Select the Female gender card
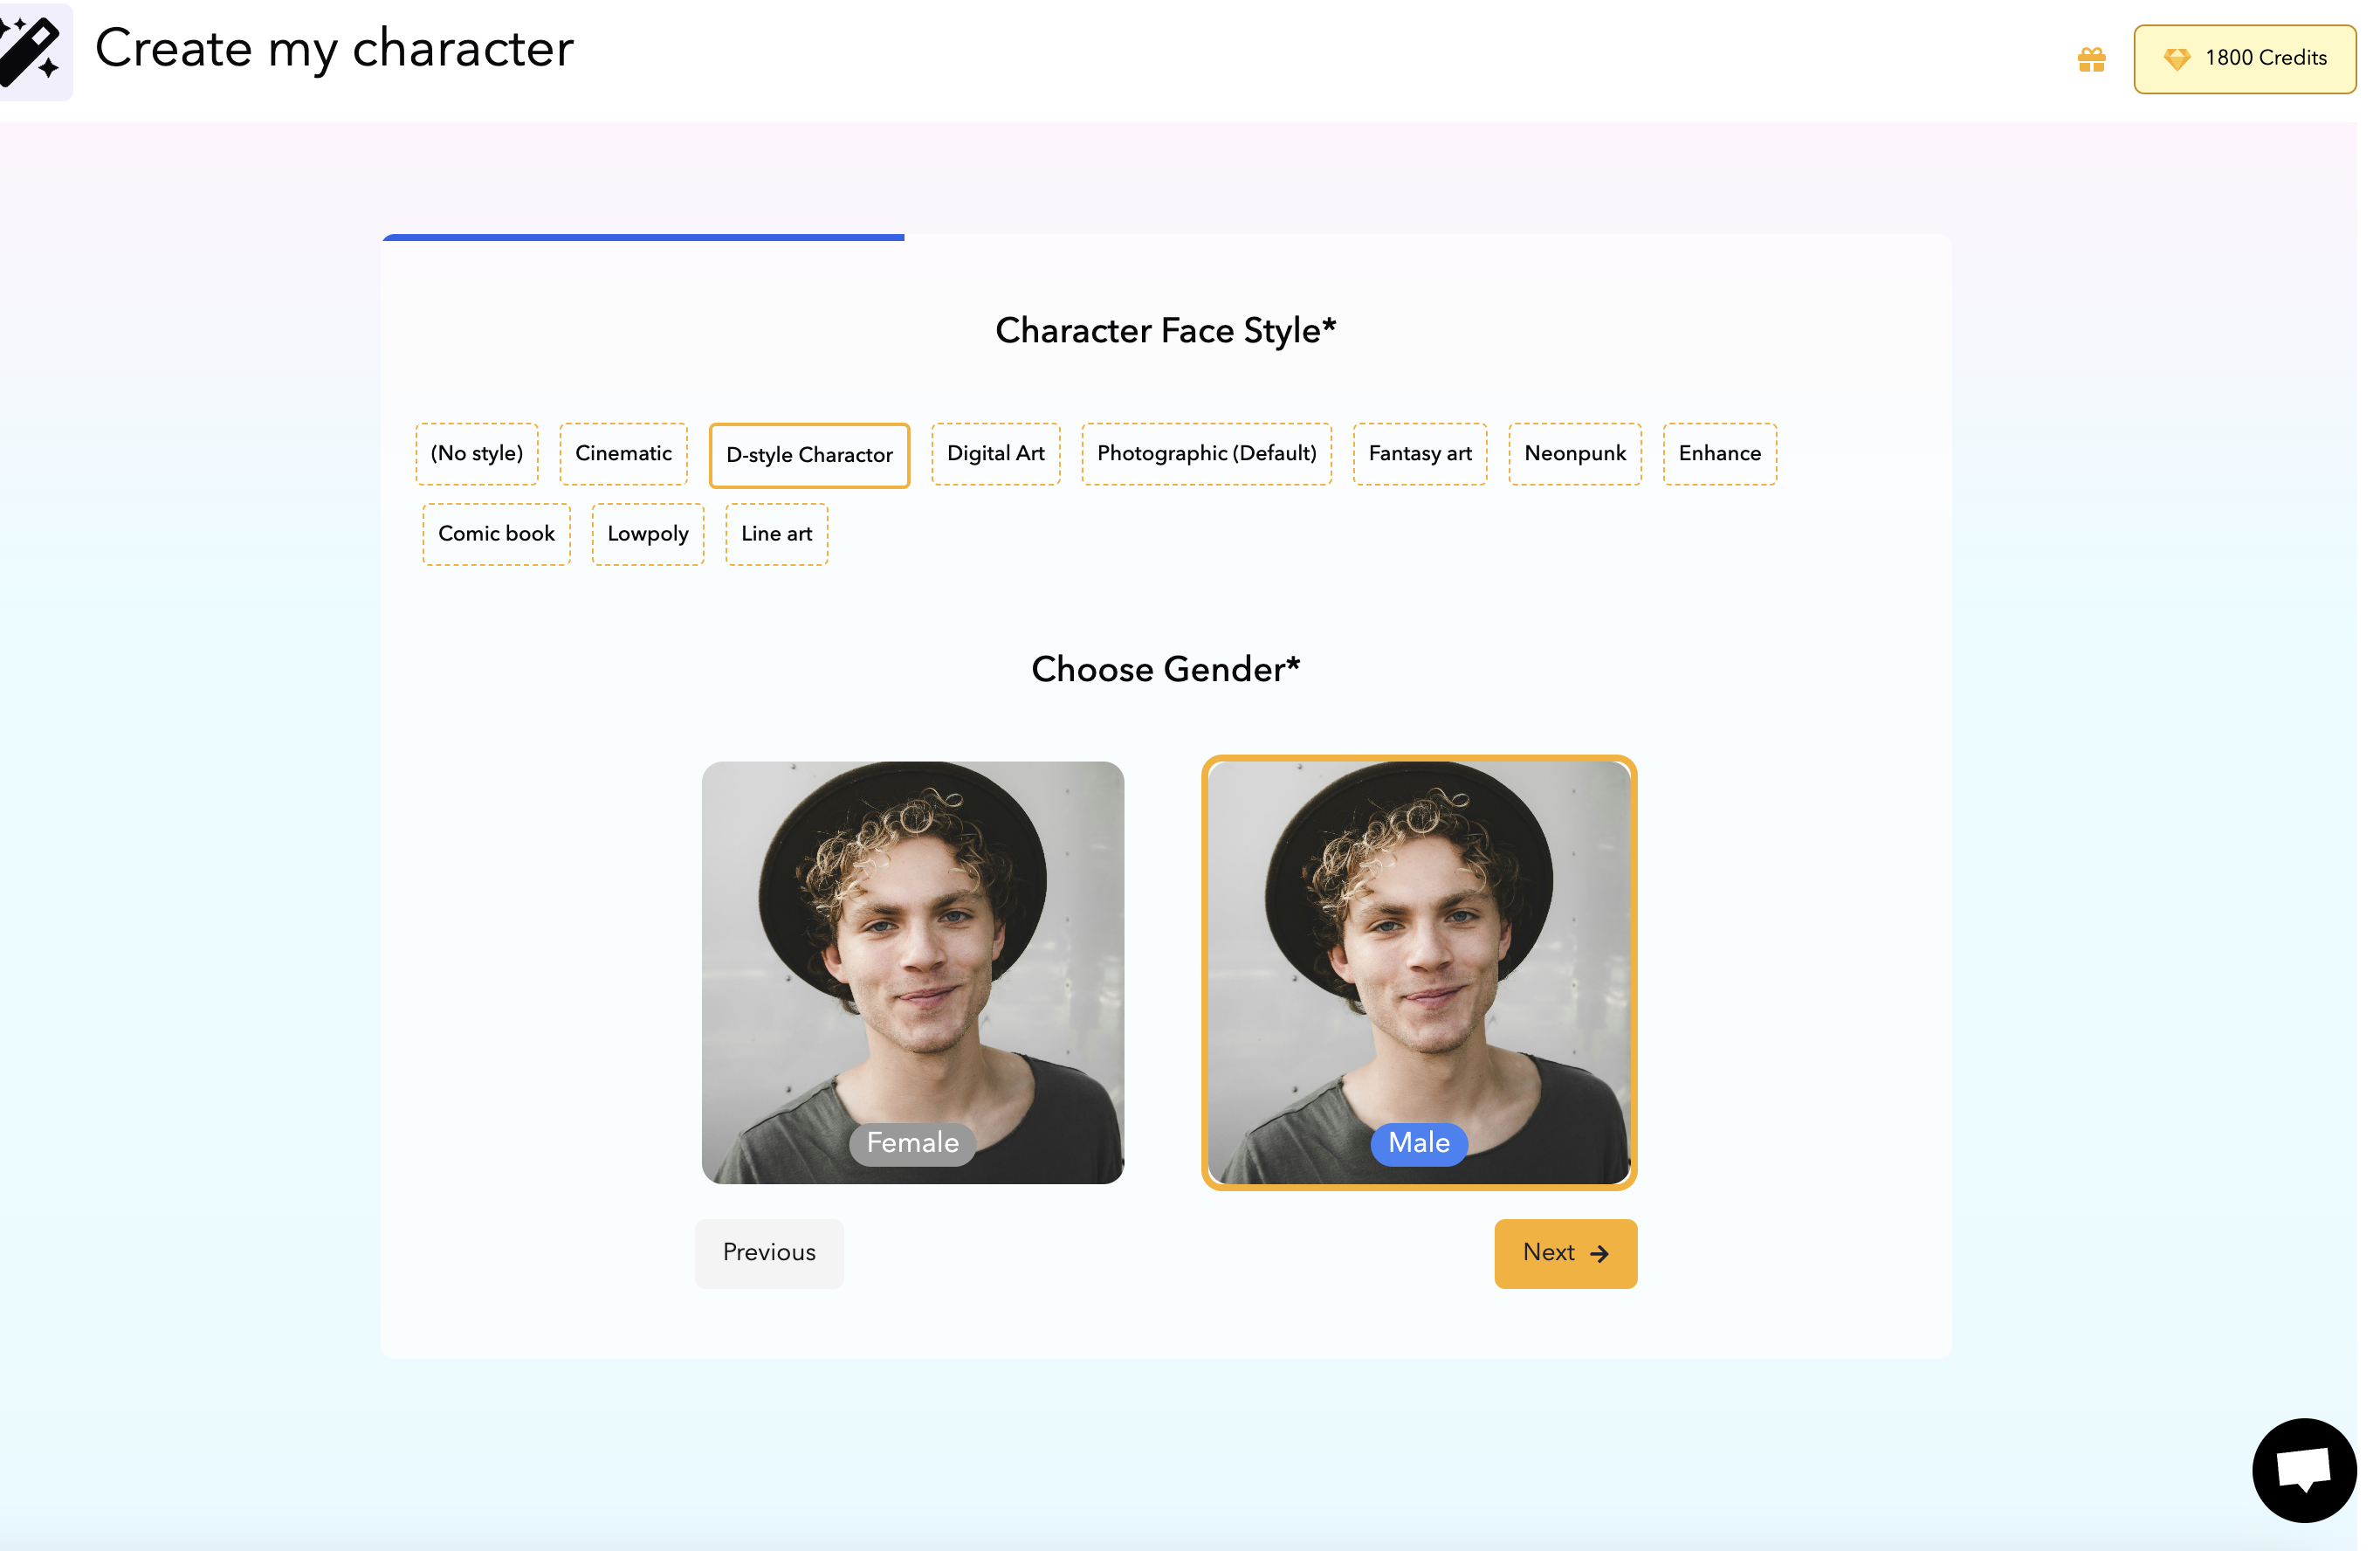 (x=912, y=972)
